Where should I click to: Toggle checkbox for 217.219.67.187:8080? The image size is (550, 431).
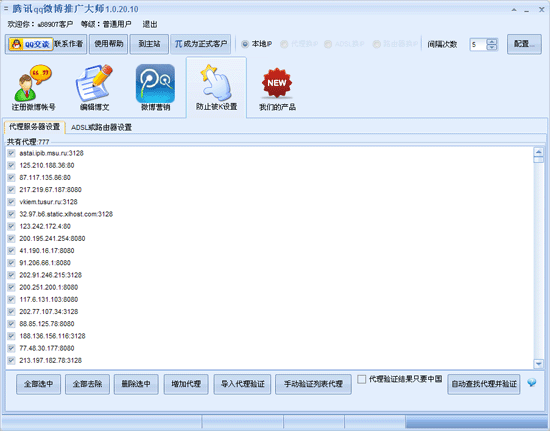(11, 190)
